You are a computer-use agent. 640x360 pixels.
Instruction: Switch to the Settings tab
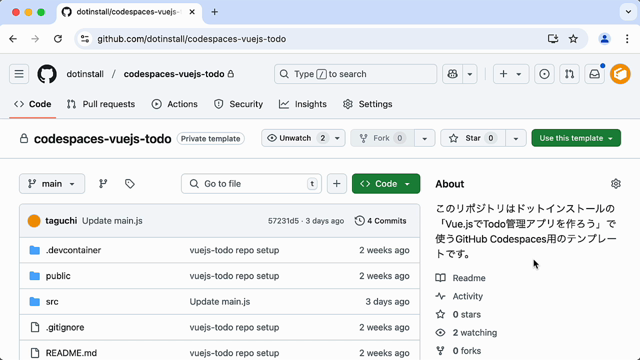point(367,104)
